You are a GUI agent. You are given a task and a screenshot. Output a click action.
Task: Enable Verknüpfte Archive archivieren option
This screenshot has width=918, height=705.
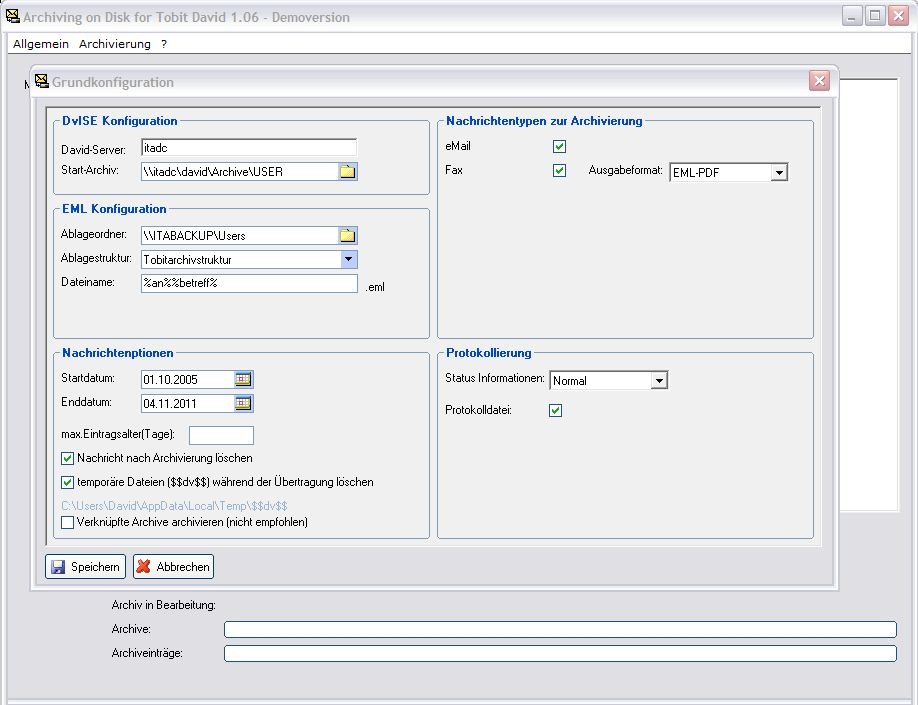(67, 522)
